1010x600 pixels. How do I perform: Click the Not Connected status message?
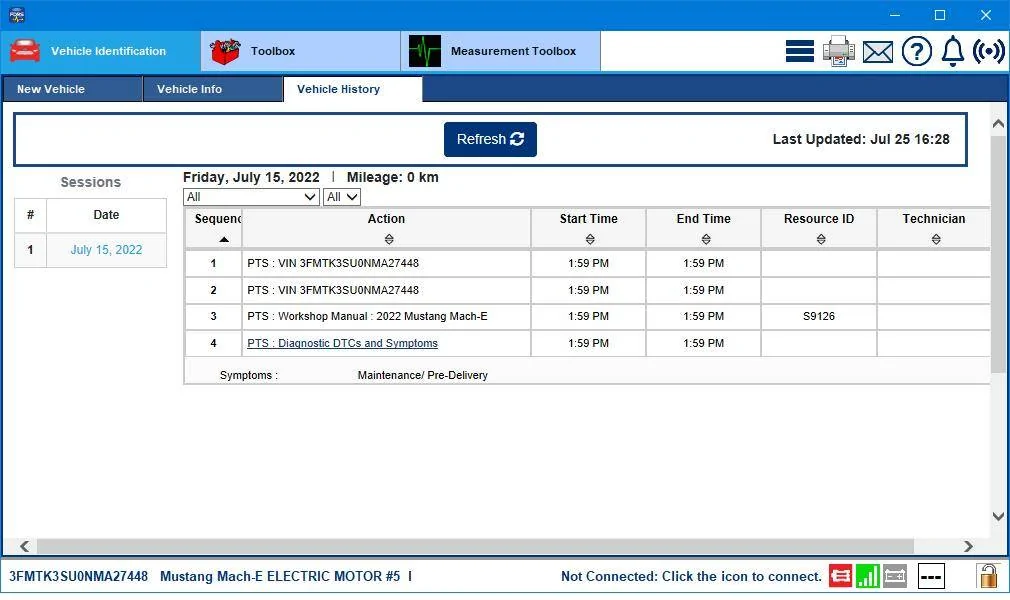tap(691, 576)
